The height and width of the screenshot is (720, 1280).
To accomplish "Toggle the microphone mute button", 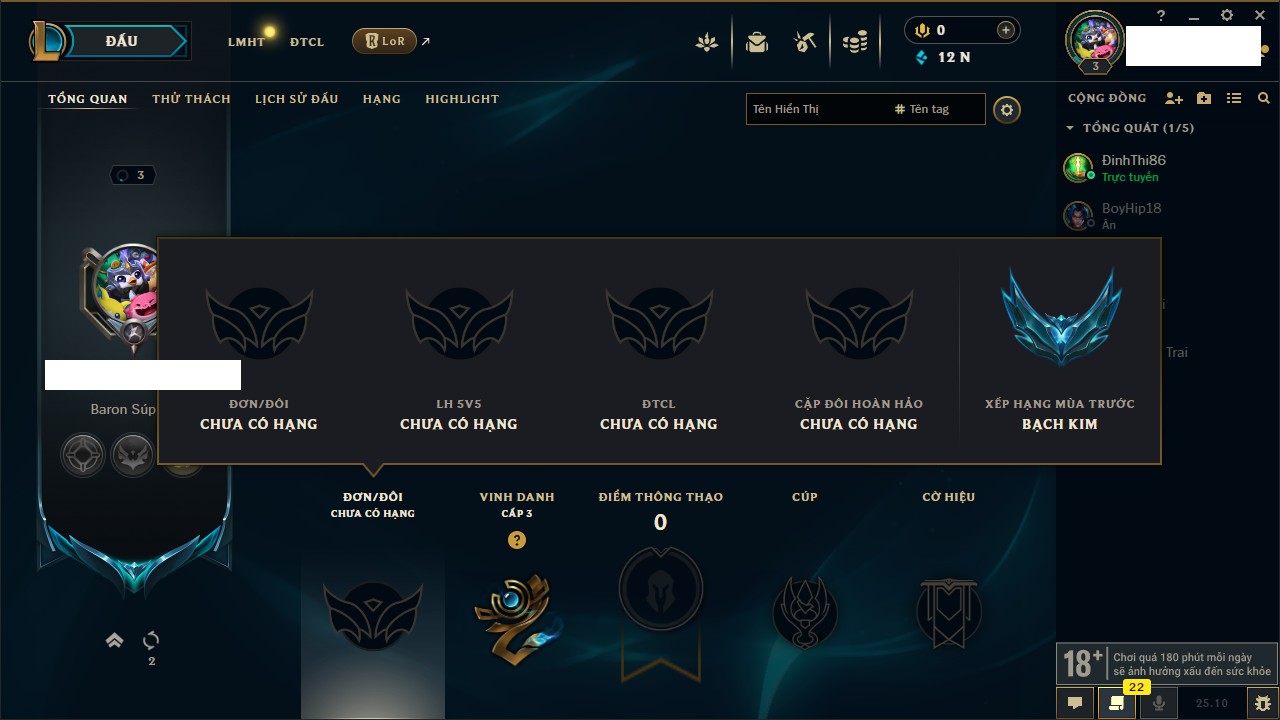I will 1159,703.
